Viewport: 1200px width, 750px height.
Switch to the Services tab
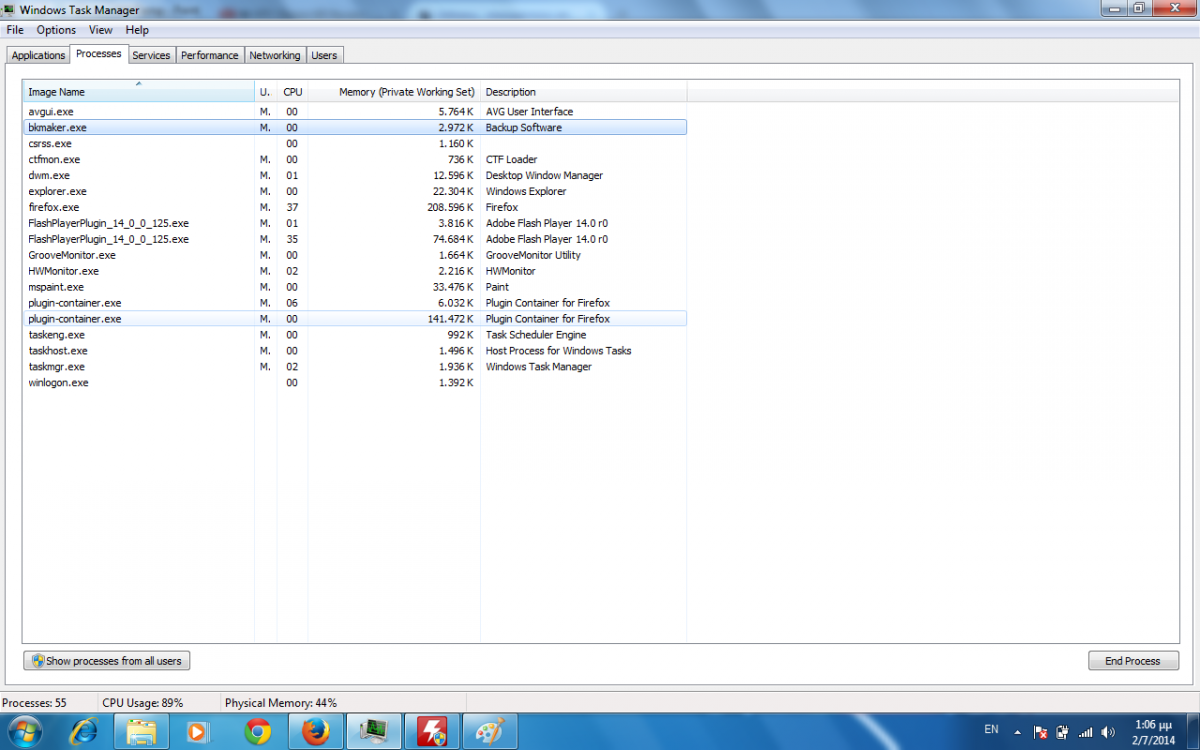click(x=151, y=55)
